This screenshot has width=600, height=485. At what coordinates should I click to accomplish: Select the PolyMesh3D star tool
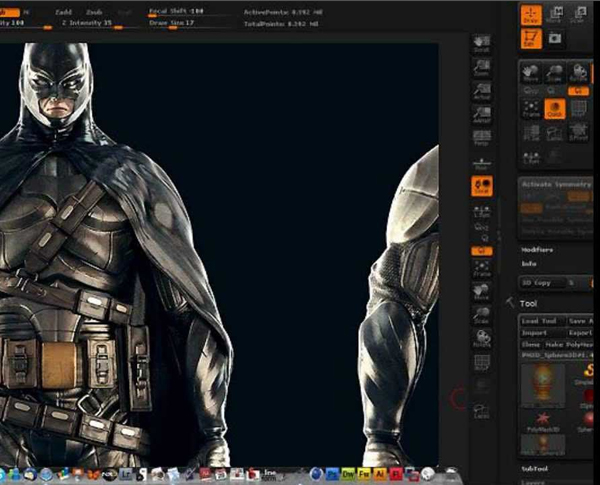click(543, 422)
